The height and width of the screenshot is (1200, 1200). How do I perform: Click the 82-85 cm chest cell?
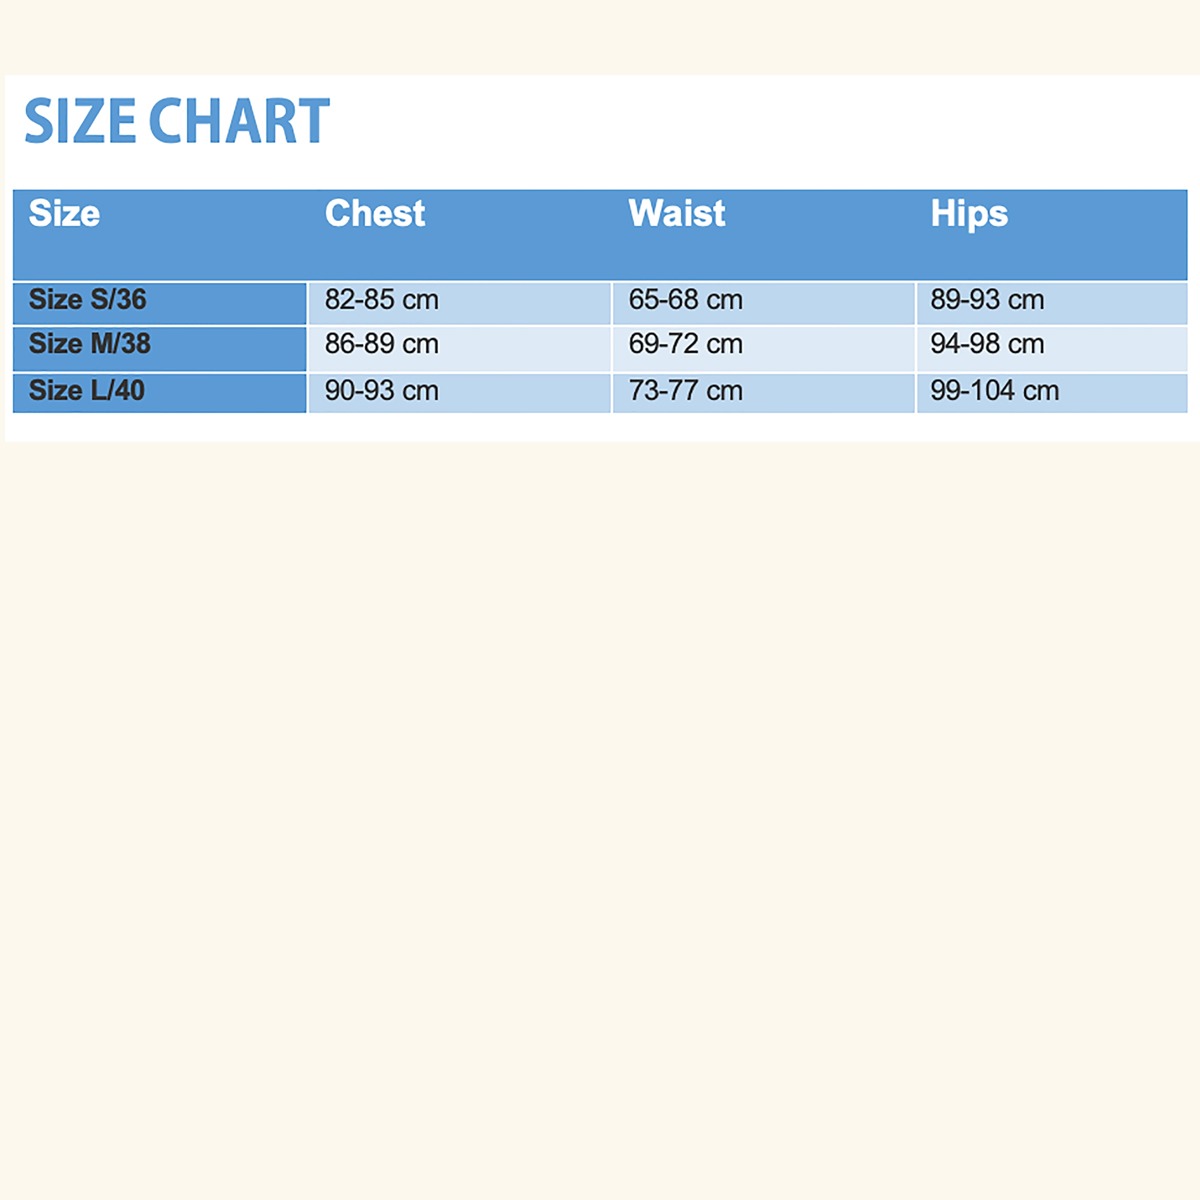click(382, 300)
